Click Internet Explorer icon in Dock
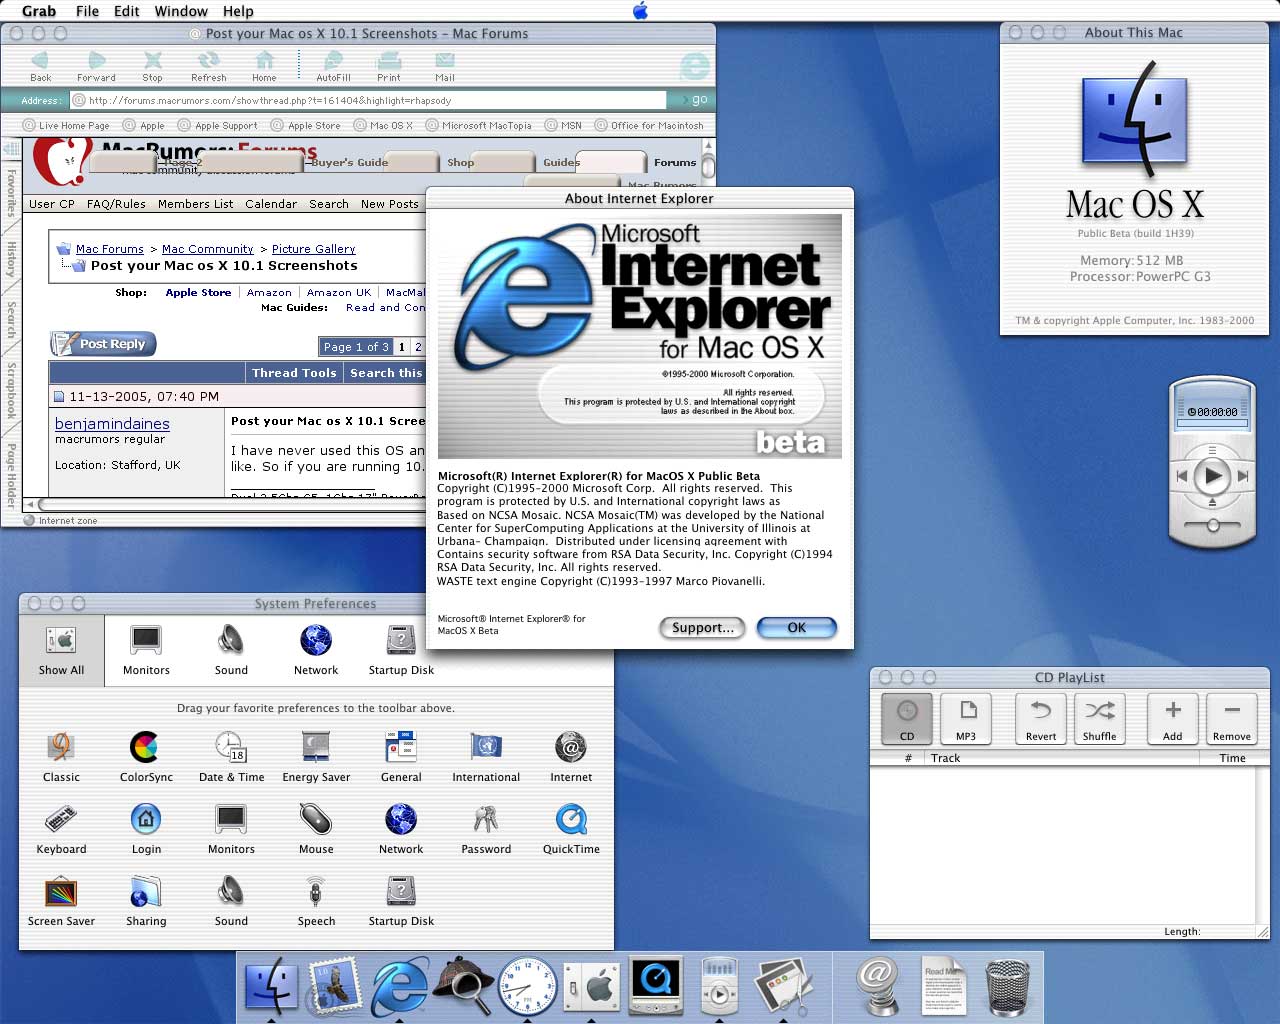Screen dimensions: 1280x1024 (399, 986)
